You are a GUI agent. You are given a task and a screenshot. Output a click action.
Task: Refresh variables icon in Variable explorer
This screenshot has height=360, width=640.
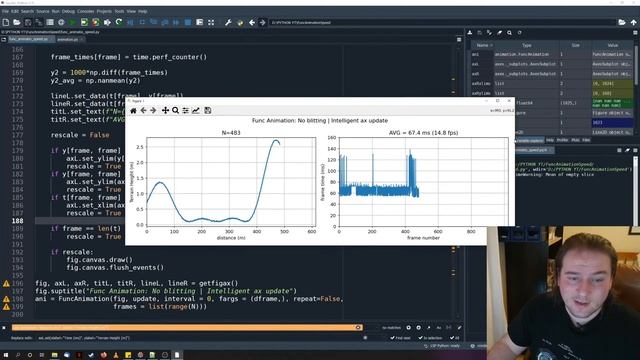[x=520, y=33]
